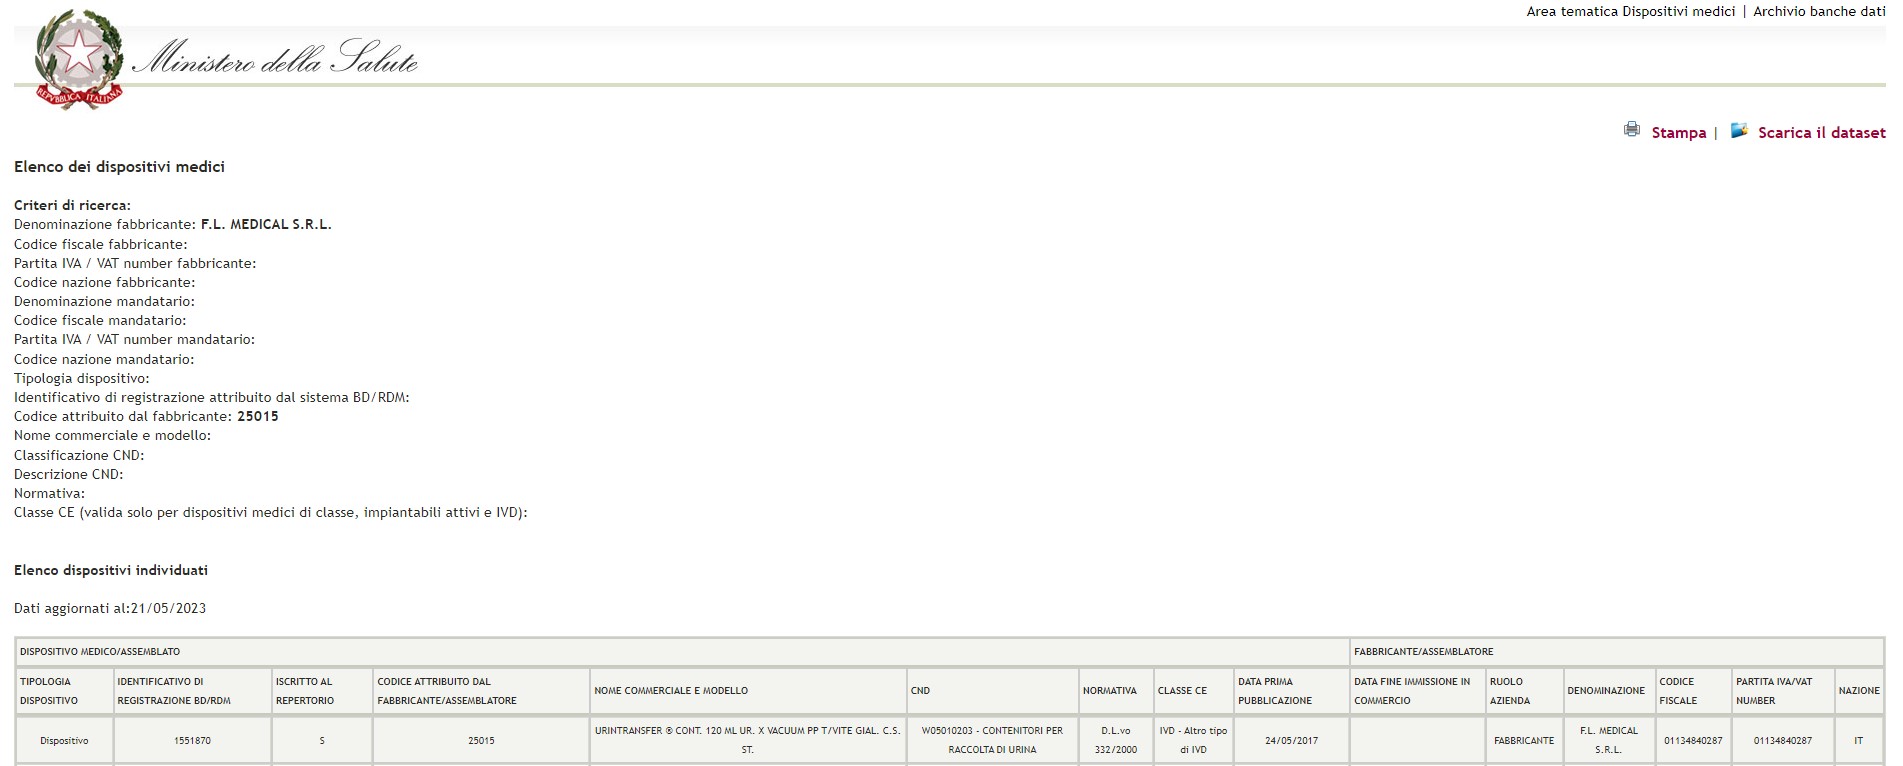Open Area tematica Dispositivi medici link

pyautogui.click(x=1630, y=12)
